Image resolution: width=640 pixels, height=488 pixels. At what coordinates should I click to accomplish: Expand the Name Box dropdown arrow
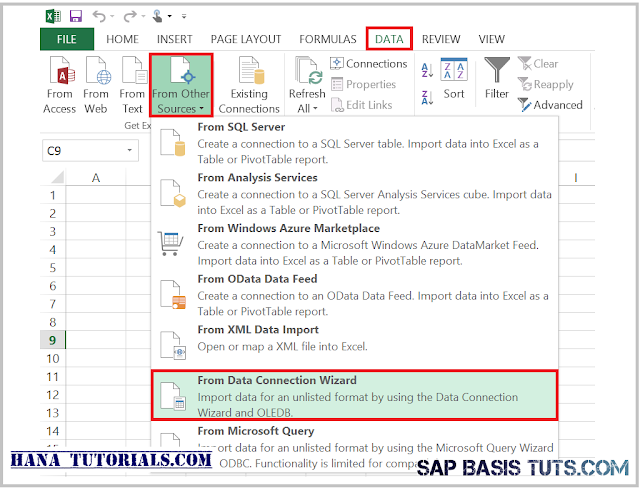point(130,151)
